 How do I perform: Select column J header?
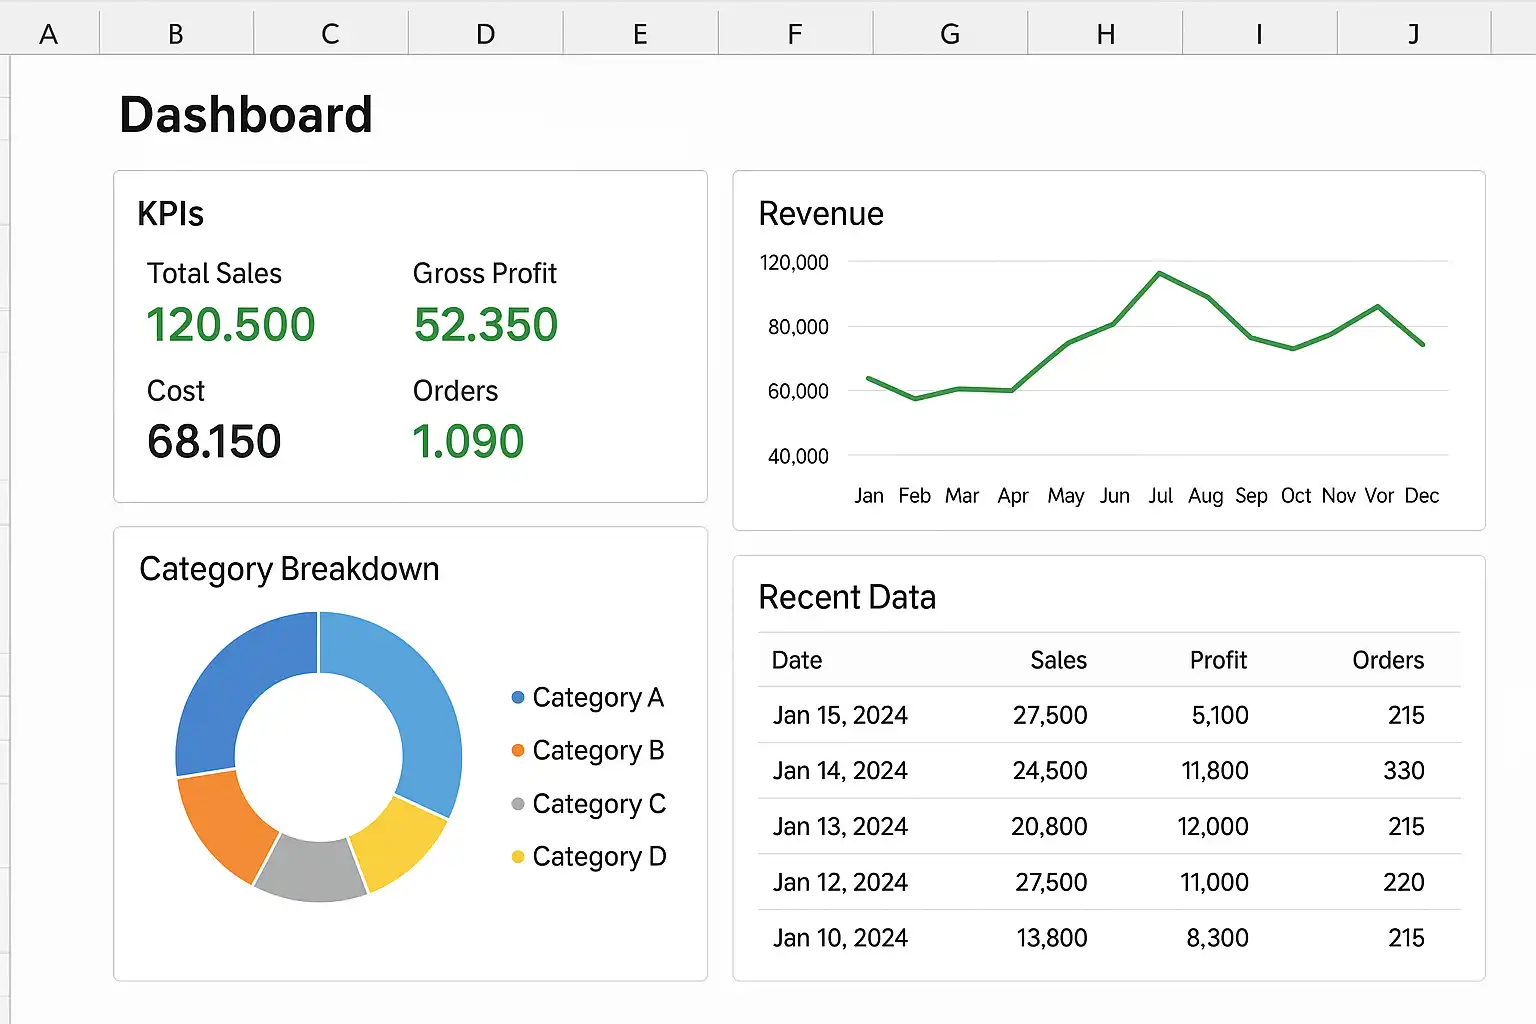tap(1413, 34)
